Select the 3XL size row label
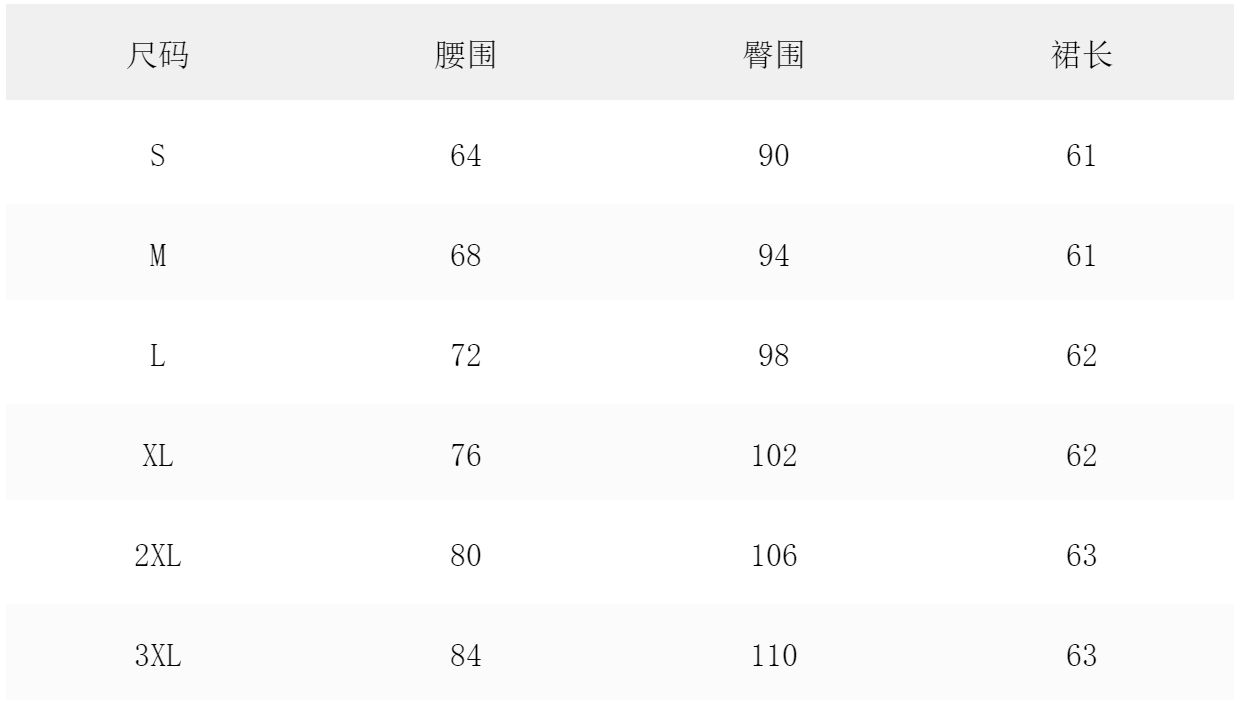Screen dimensions: 1240x708 click(158, 656)
